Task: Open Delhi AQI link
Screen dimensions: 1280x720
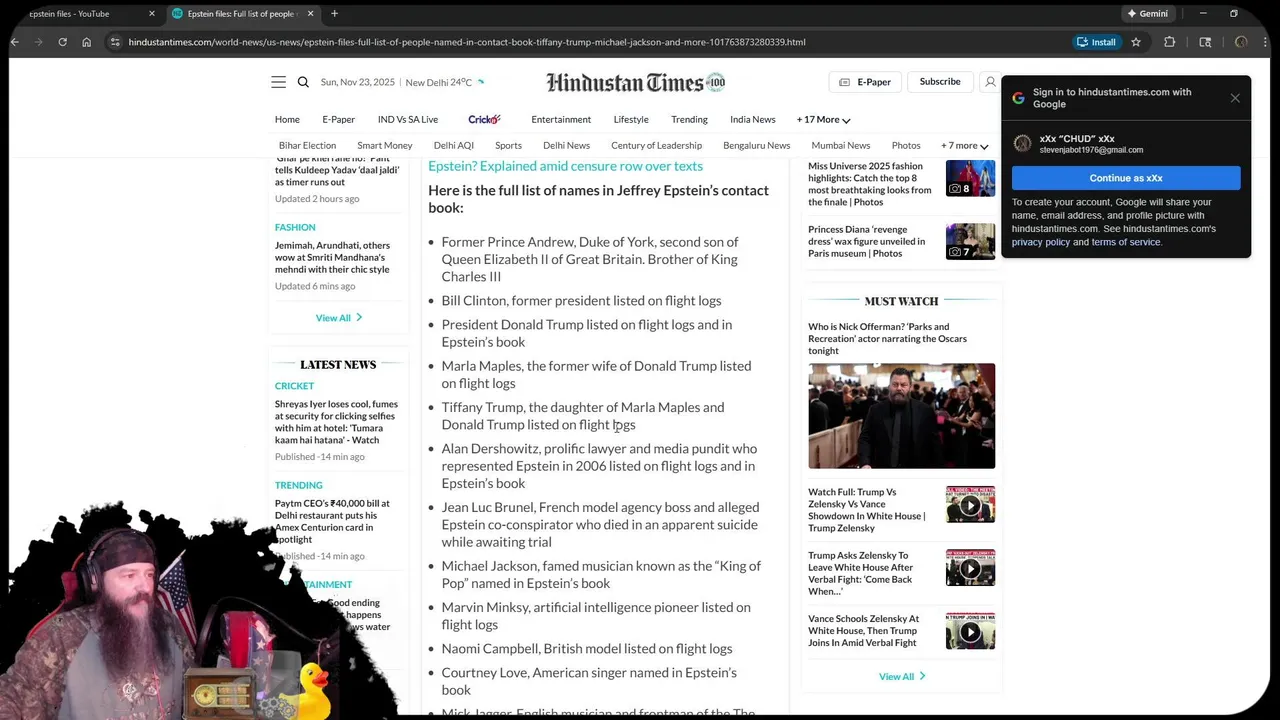Action: click(454, 146)
